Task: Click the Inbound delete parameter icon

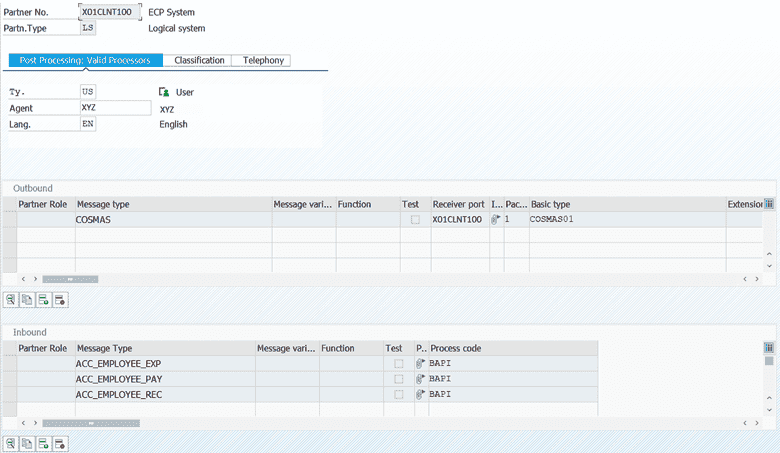Action: pyautogui.click(x=60, y=443)
